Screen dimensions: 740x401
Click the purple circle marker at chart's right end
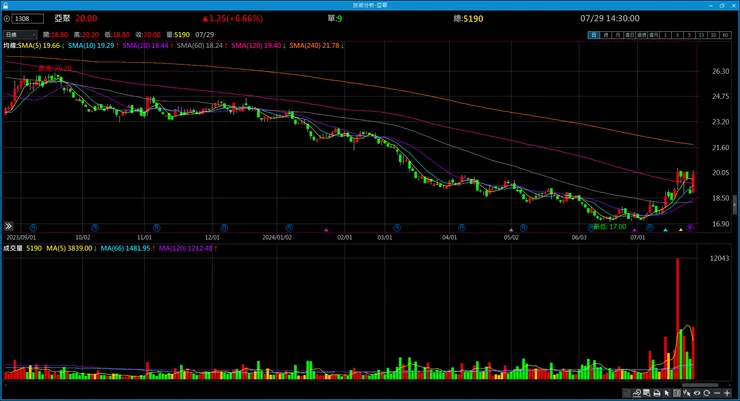point(690,228)
